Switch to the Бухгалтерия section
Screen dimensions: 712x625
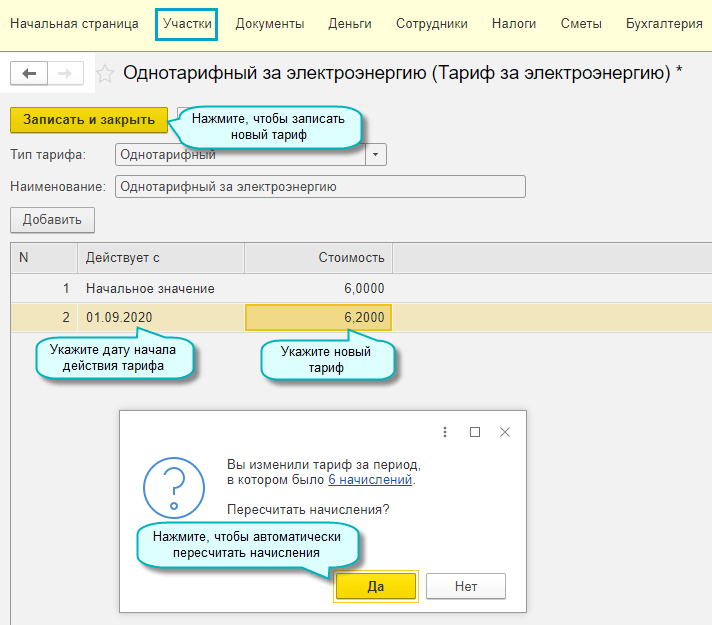(664, 24)
